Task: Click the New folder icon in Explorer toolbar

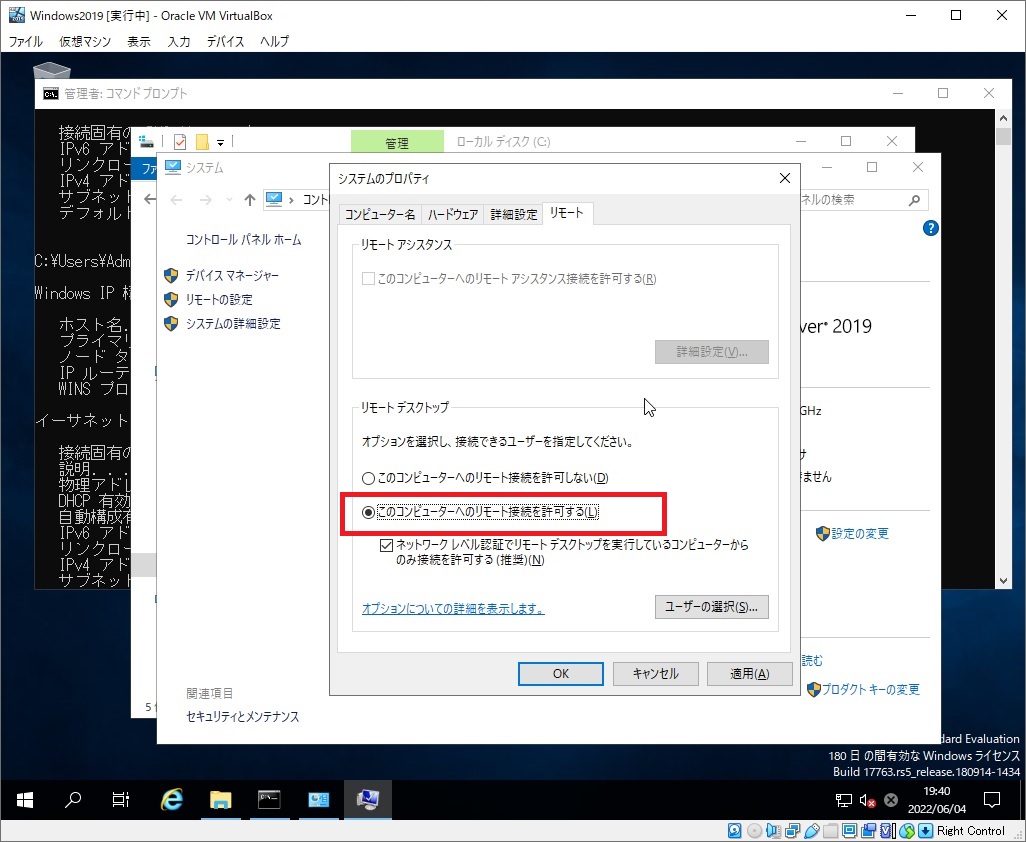Action: coord(202,141)
